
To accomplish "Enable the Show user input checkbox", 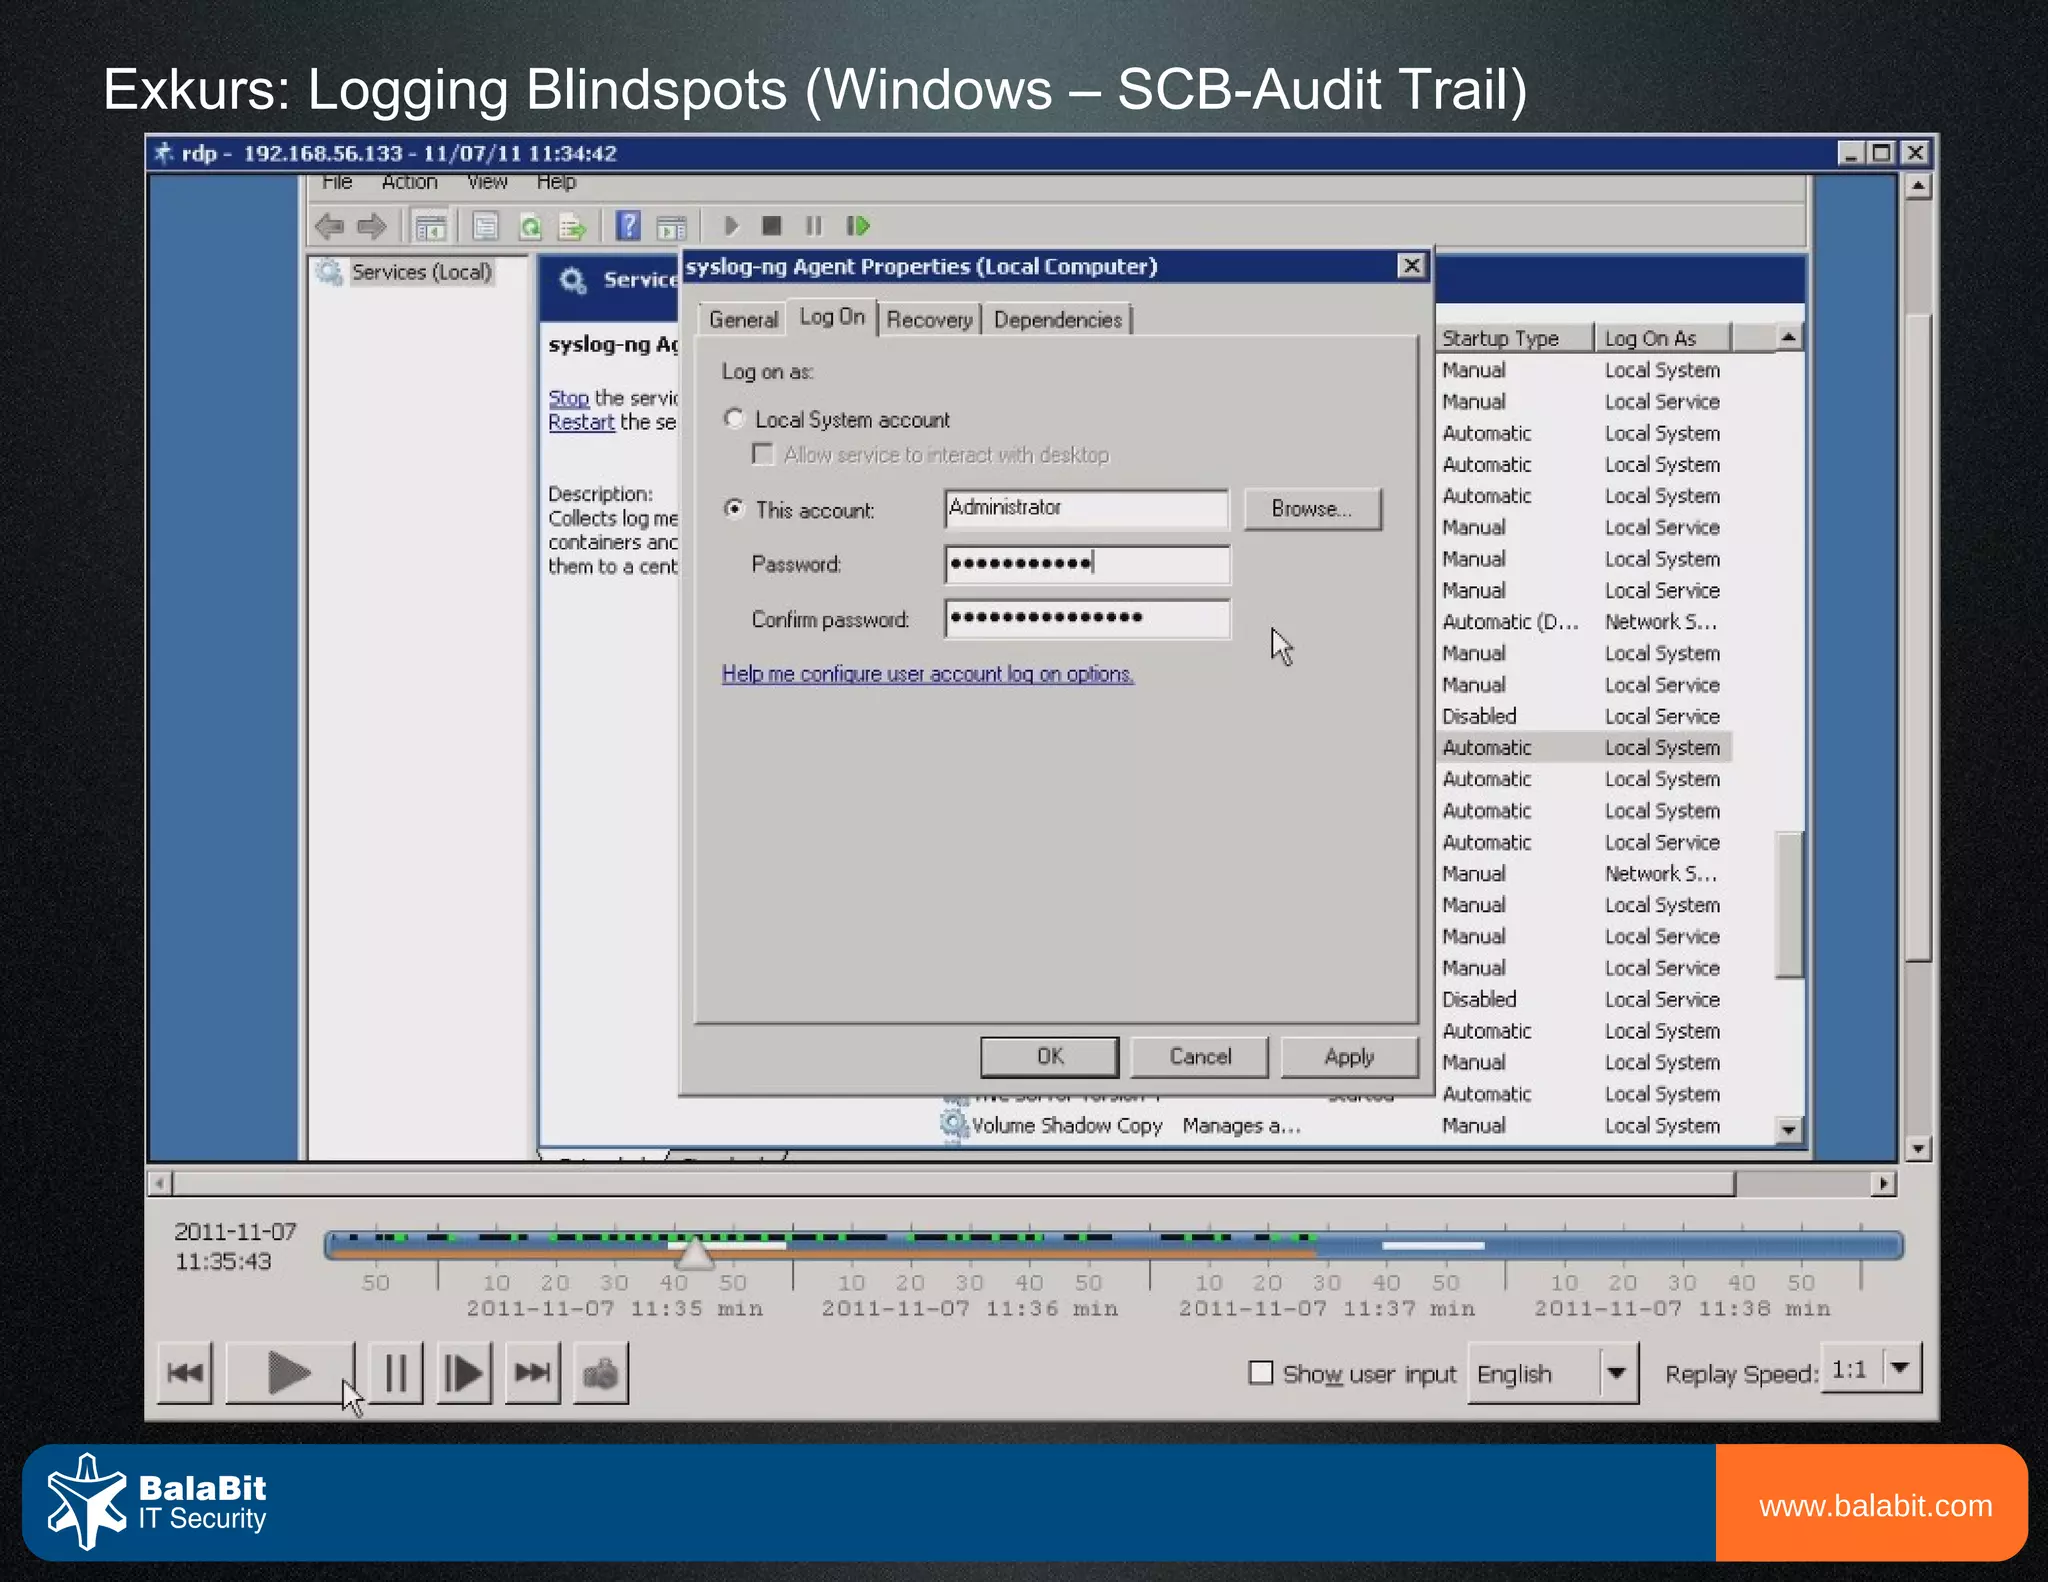I will pyautogui.click(x=1261, y=1373).
